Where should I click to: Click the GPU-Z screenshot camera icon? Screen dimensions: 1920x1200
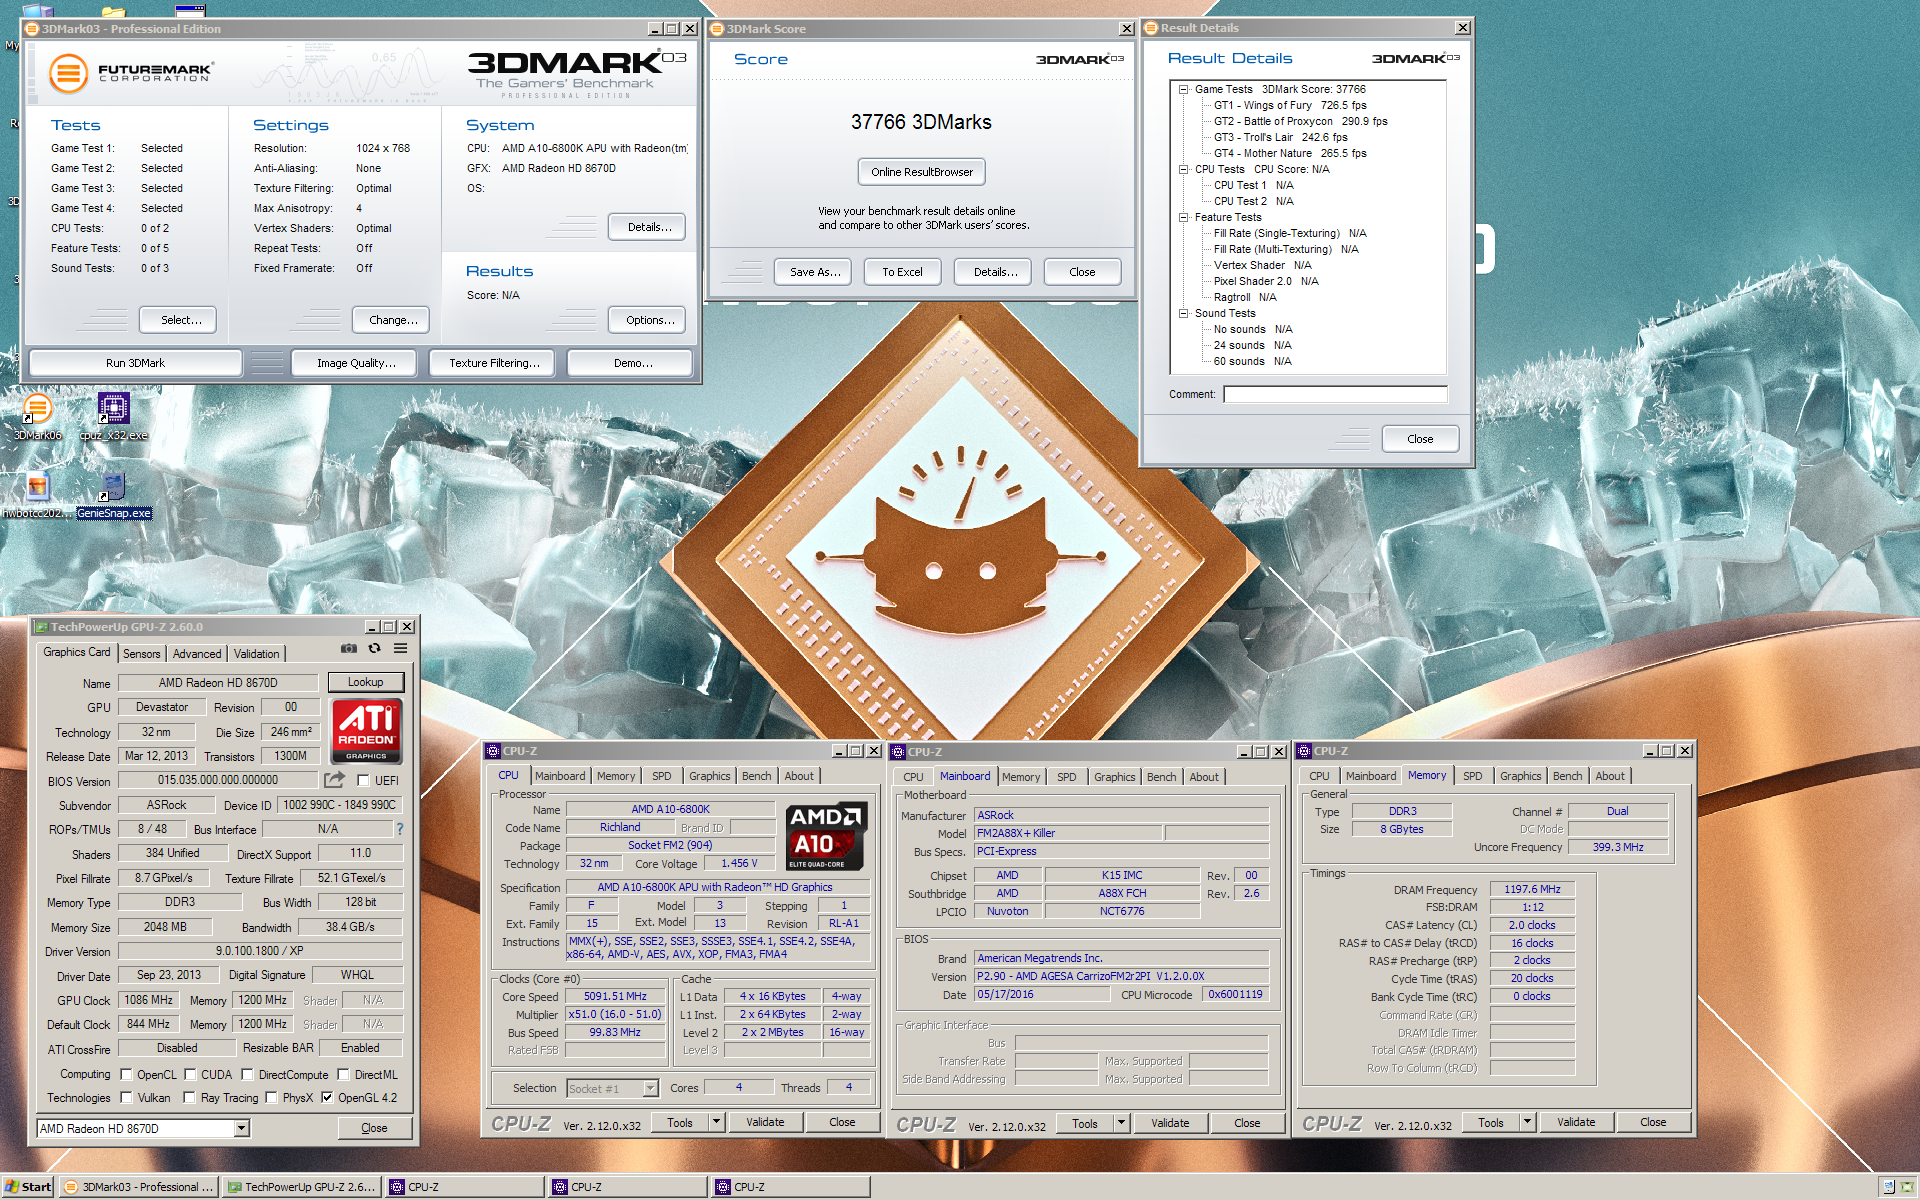[x=348, y=649]
